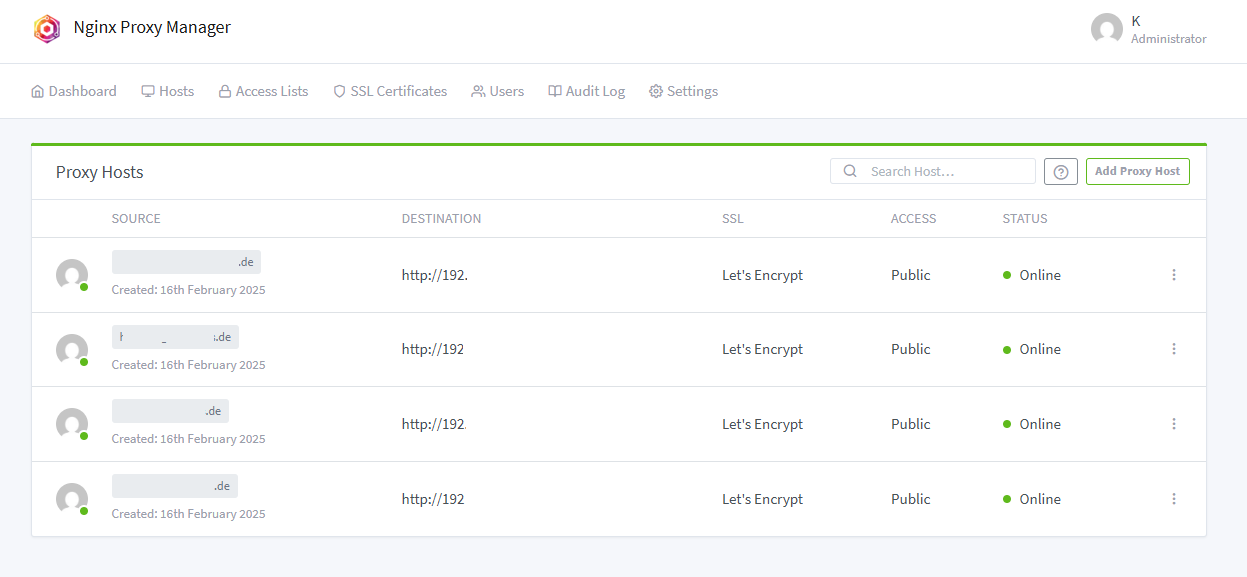
Task: Open the Hosts menu
Action: pos(167,91)
